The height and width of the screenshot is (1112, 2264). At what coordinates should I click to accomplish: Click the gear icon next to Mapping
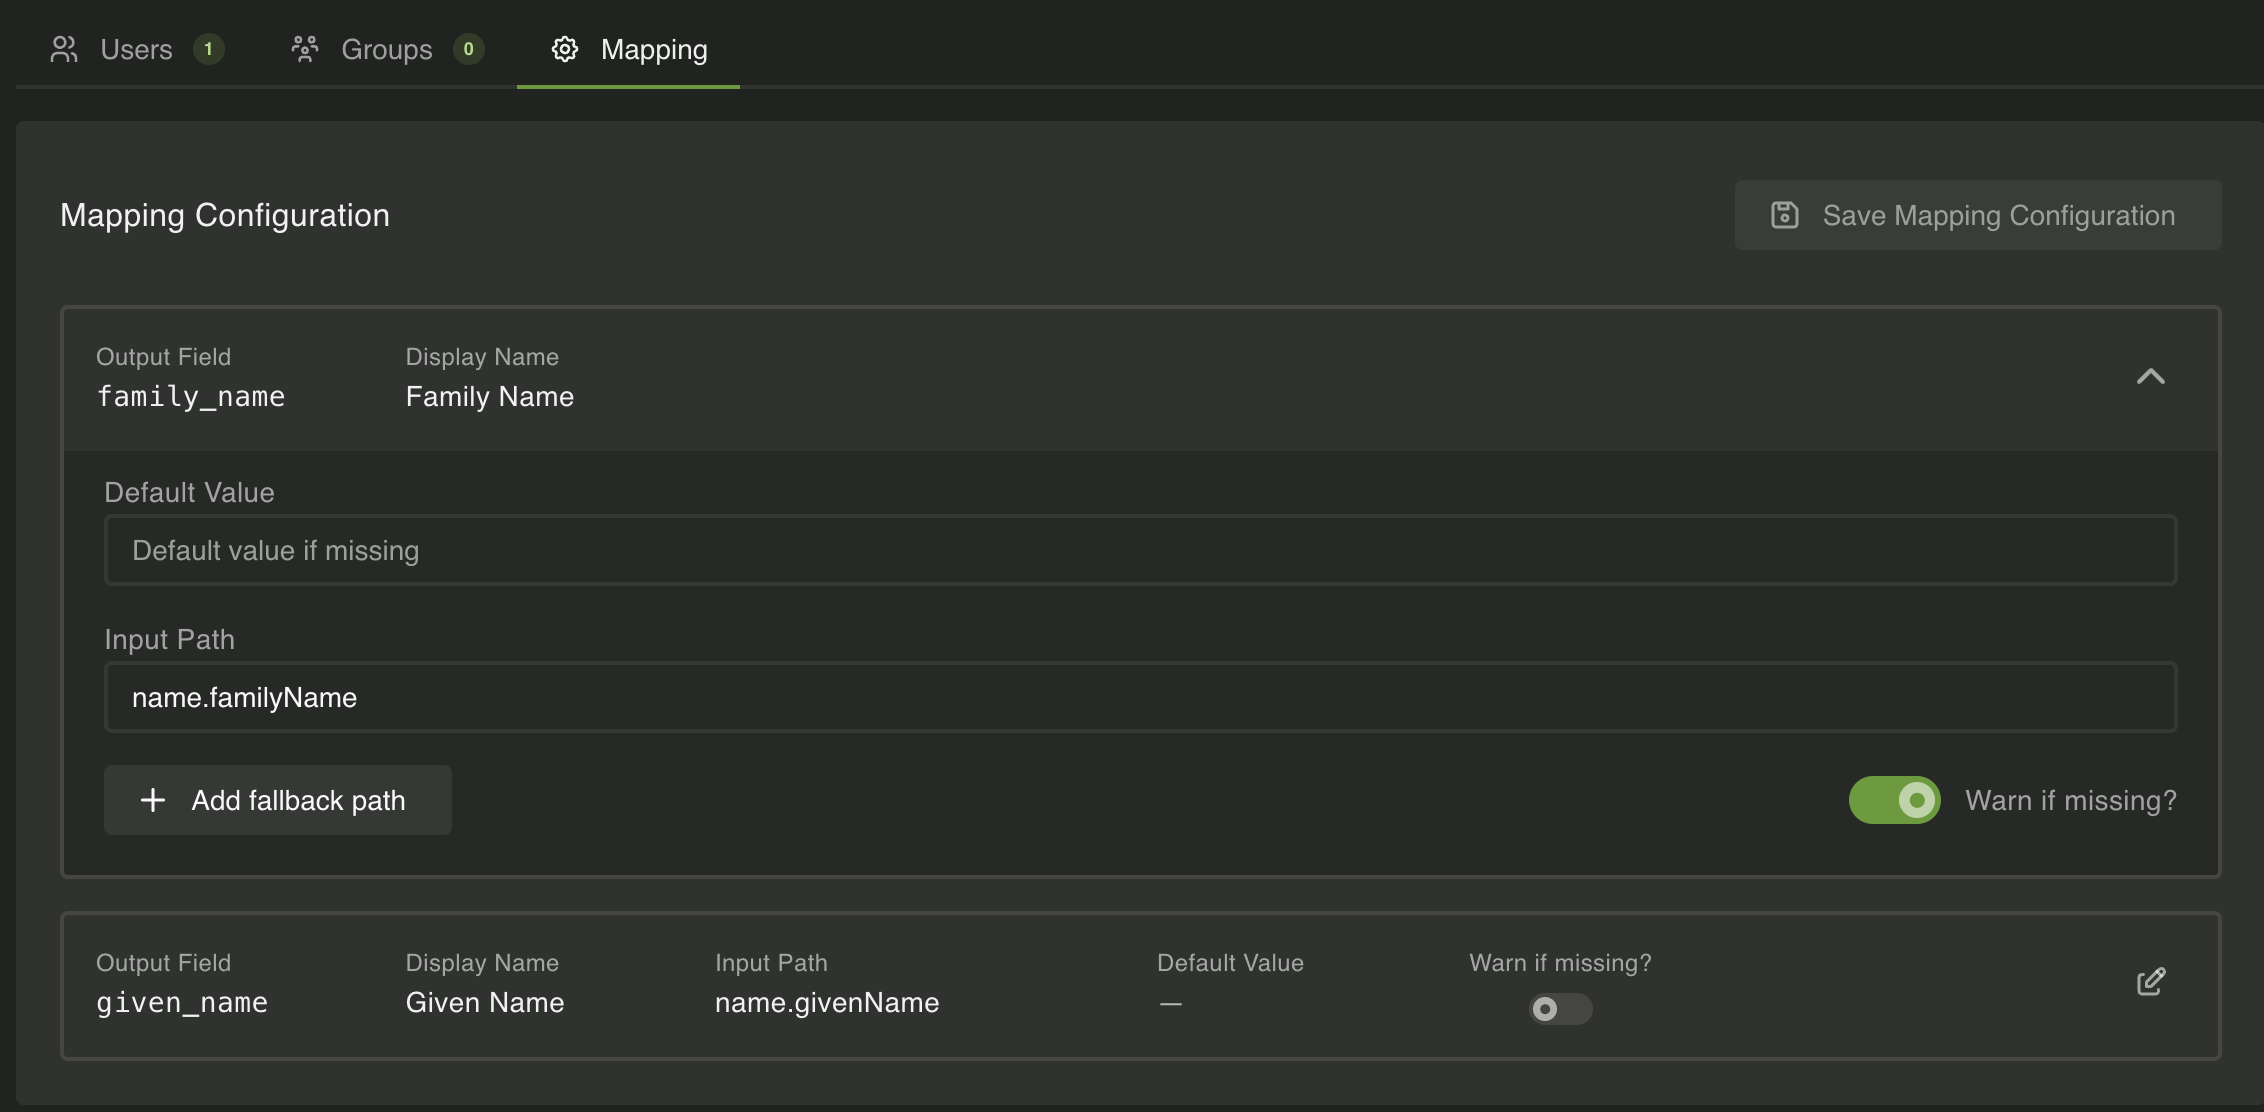click(x=565, y=49)
